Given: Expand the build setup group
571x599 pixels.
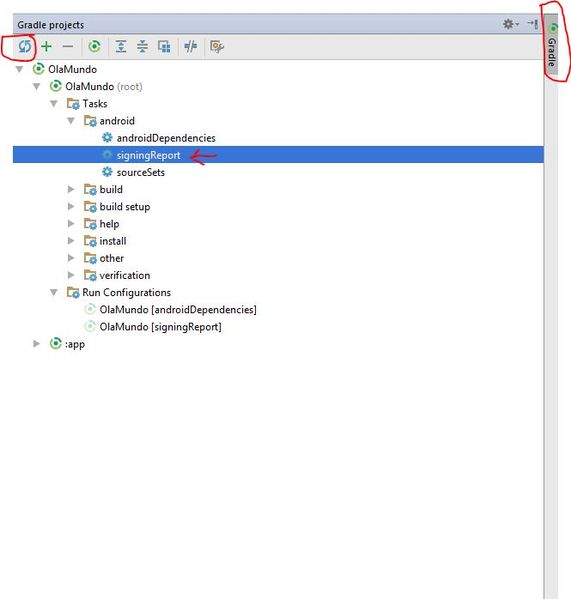Looking at the screenshot, I should [x=71, y=206].
